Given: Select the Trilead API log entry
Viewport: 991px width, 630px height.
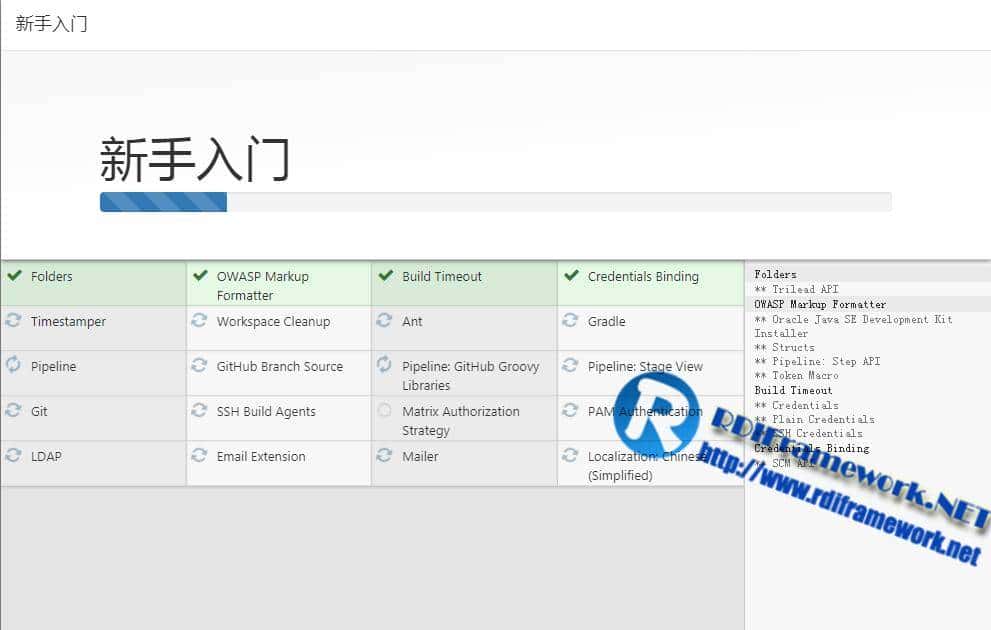Looking at the screenshot, I should pyautogui.click(x=800, y=289).
